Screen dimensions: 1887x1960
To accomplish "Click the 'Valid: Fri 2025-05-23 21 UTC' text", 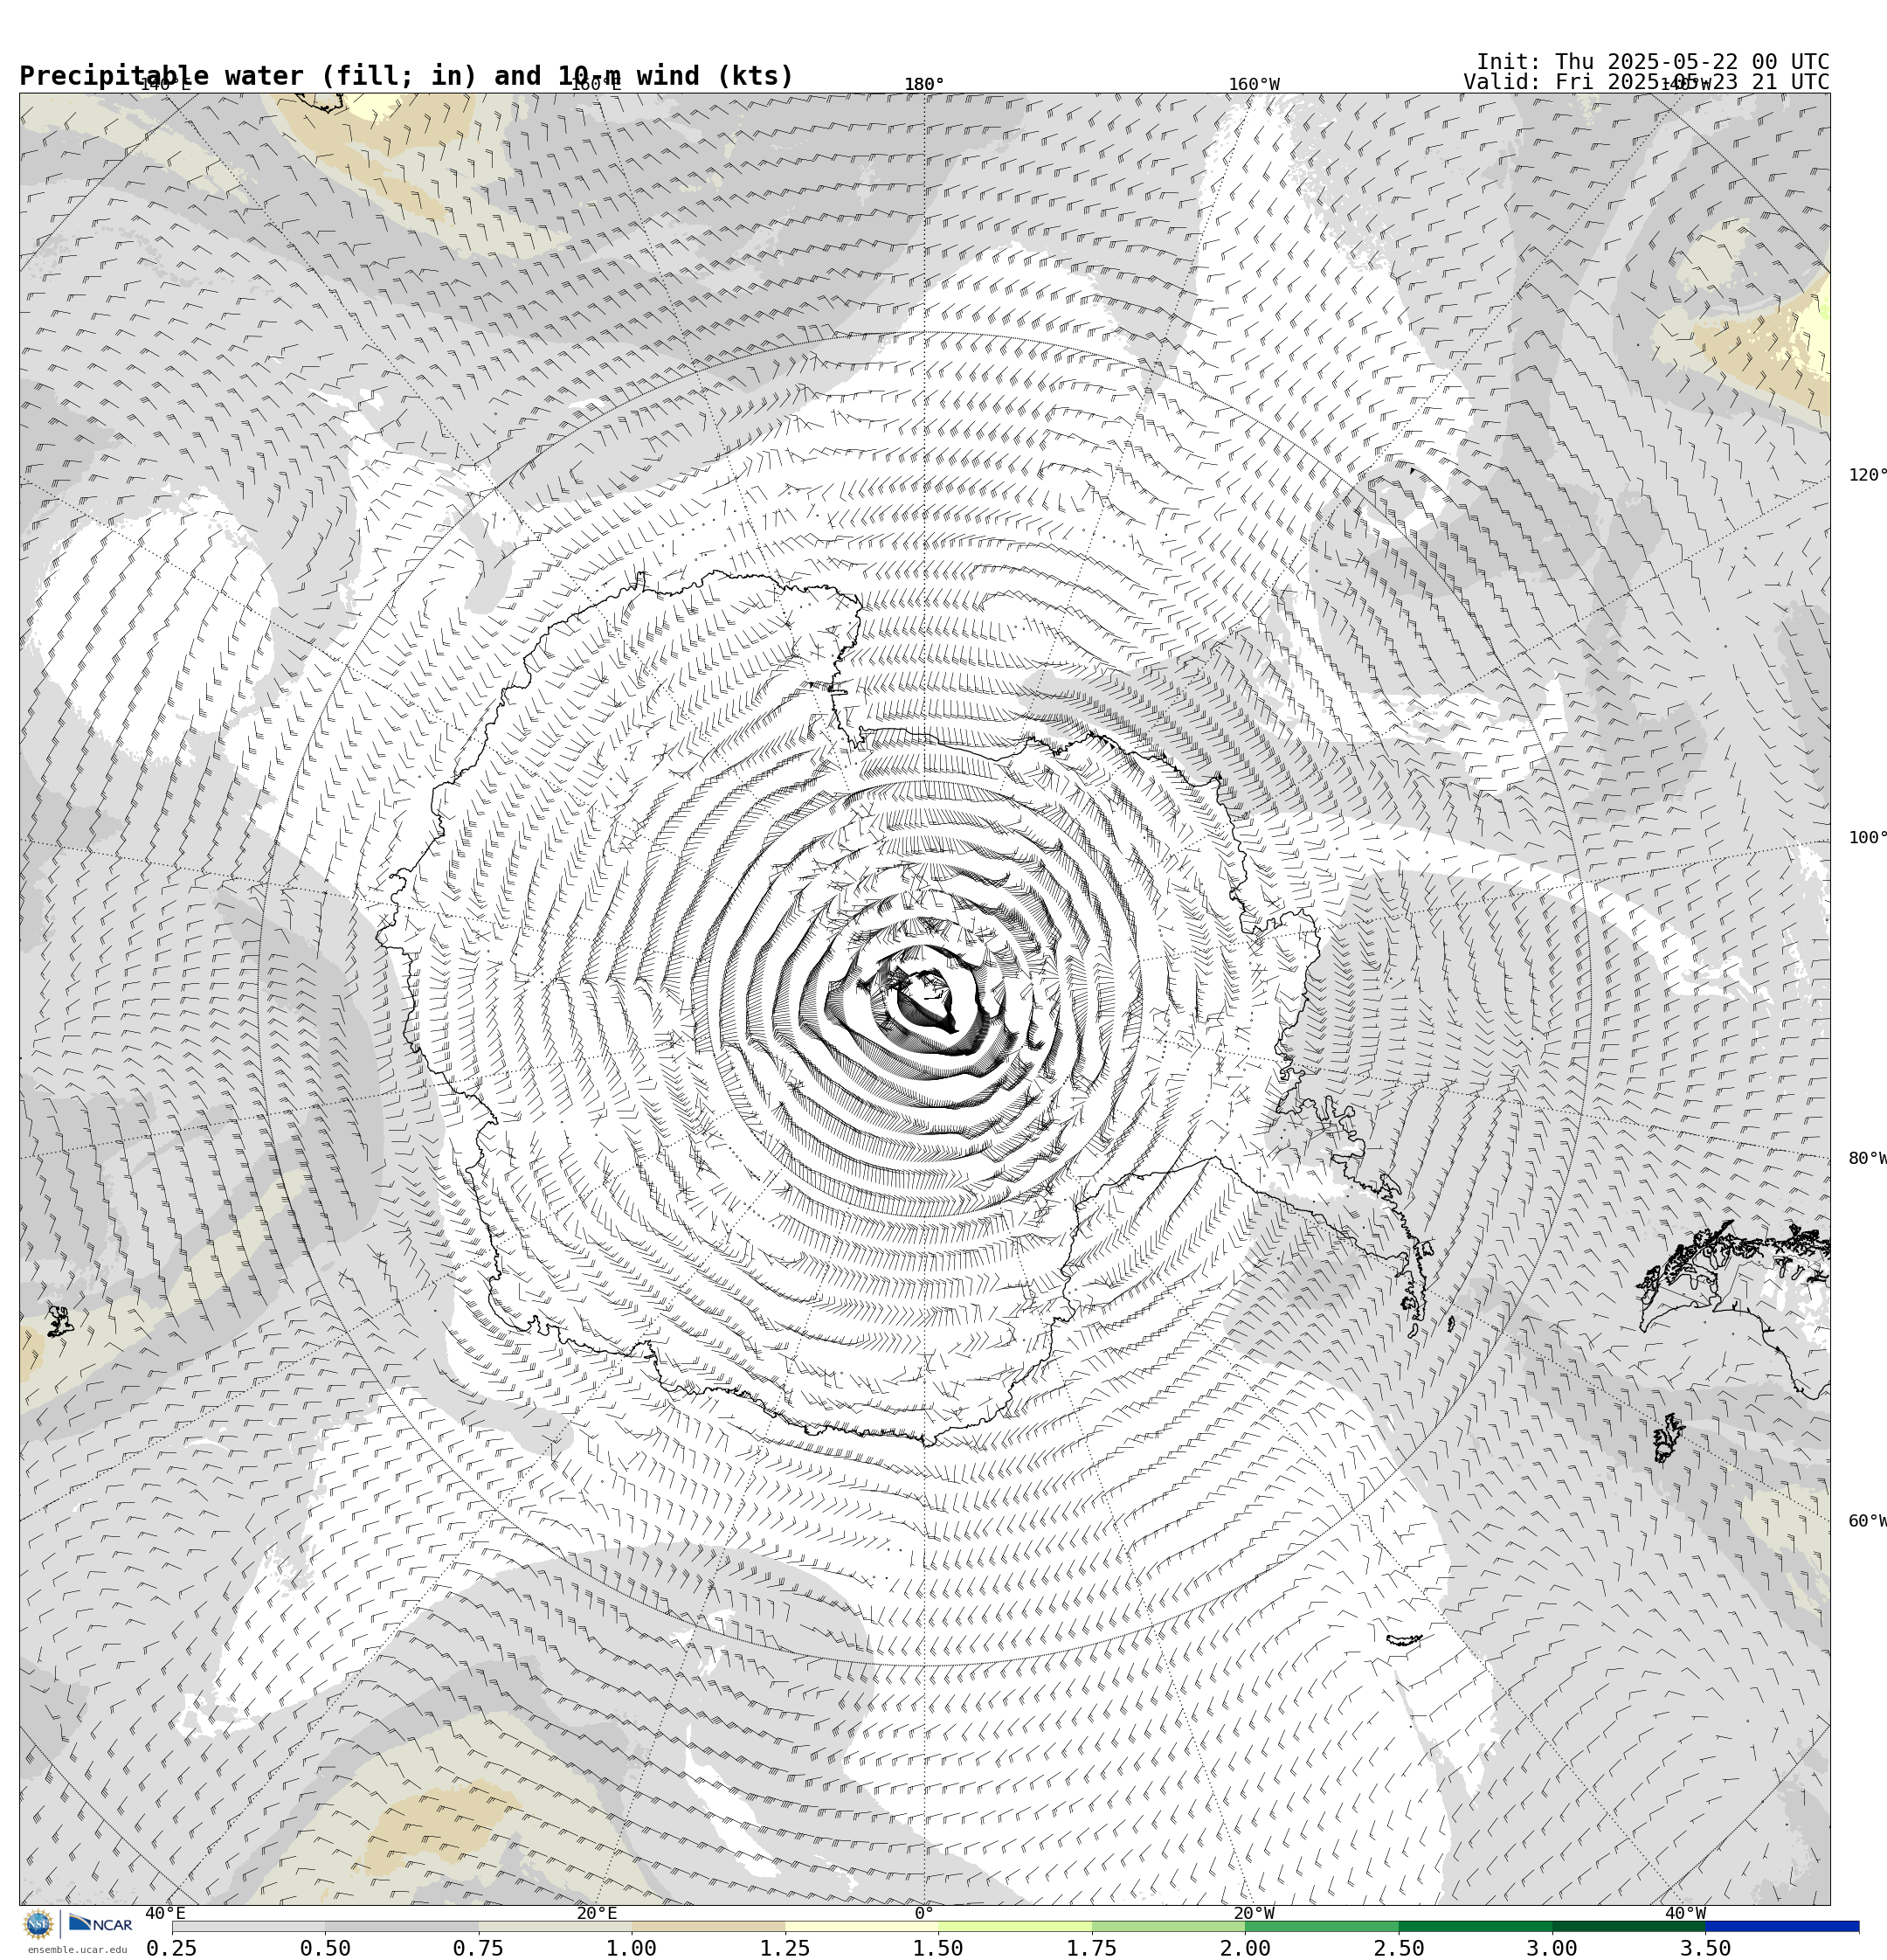I will (x=1646, y=82).
